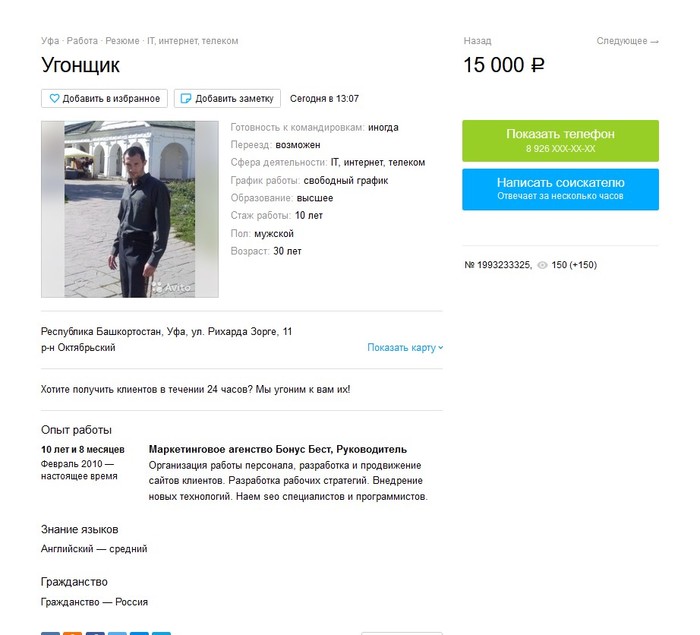Share via the first VK social icon
700x635 pixels.
point(50,633)
